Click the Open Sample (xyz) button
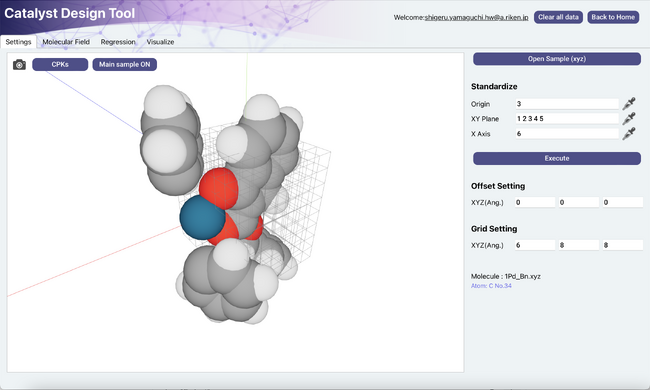 click(x=557, y=59)
